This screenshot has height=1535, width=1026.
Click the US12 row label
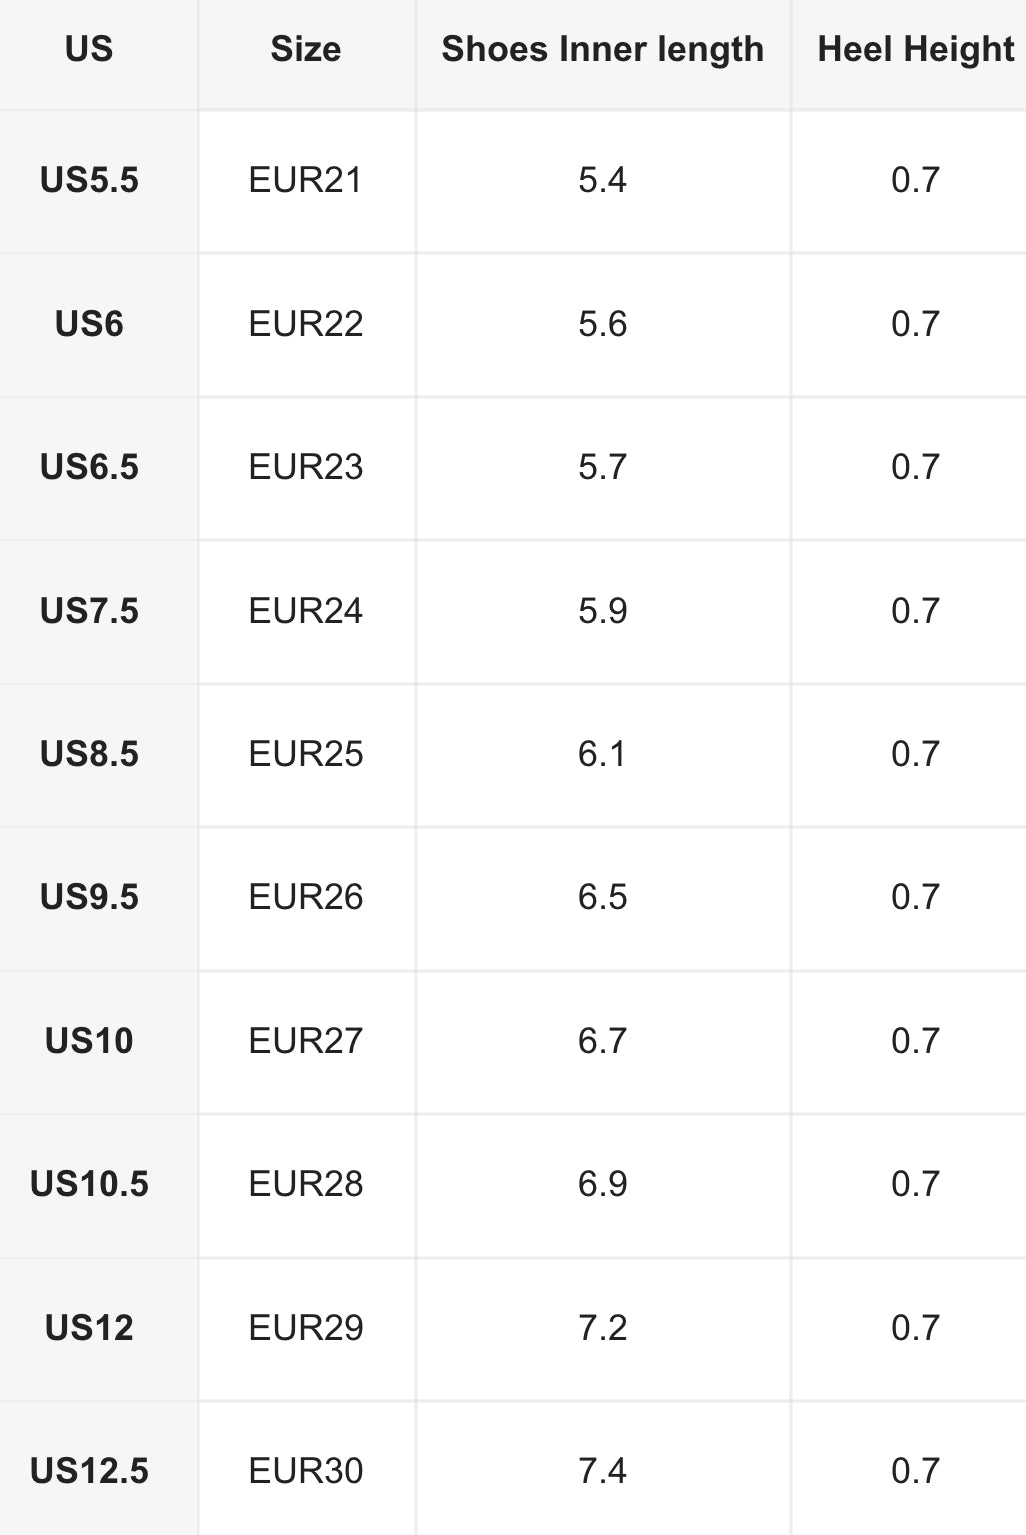click(89, 1328)
